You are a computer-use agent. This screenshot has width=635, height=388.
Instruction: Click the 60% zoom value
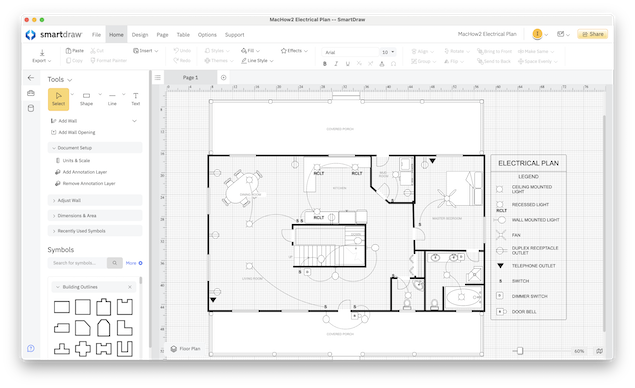click(579, 351)
